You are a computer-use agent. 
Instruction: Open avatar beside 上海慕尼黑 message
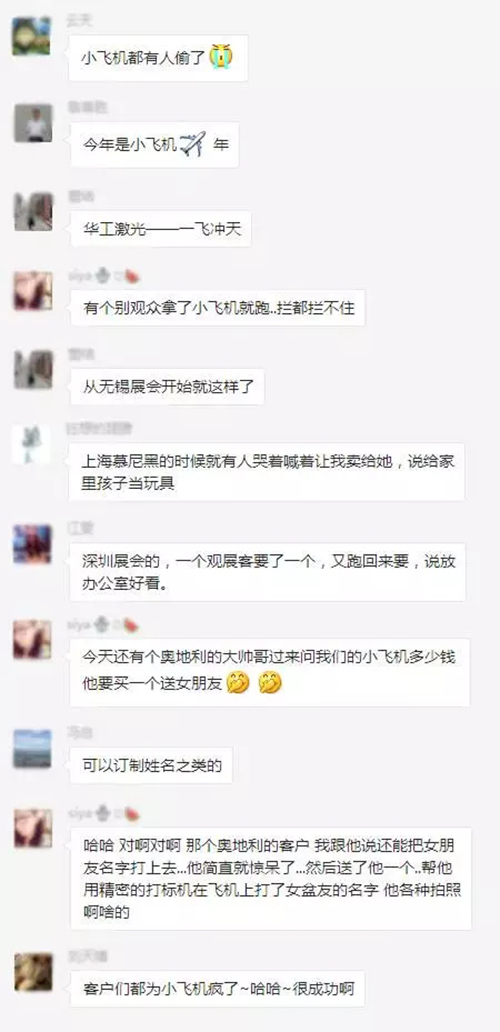(32, 445)
